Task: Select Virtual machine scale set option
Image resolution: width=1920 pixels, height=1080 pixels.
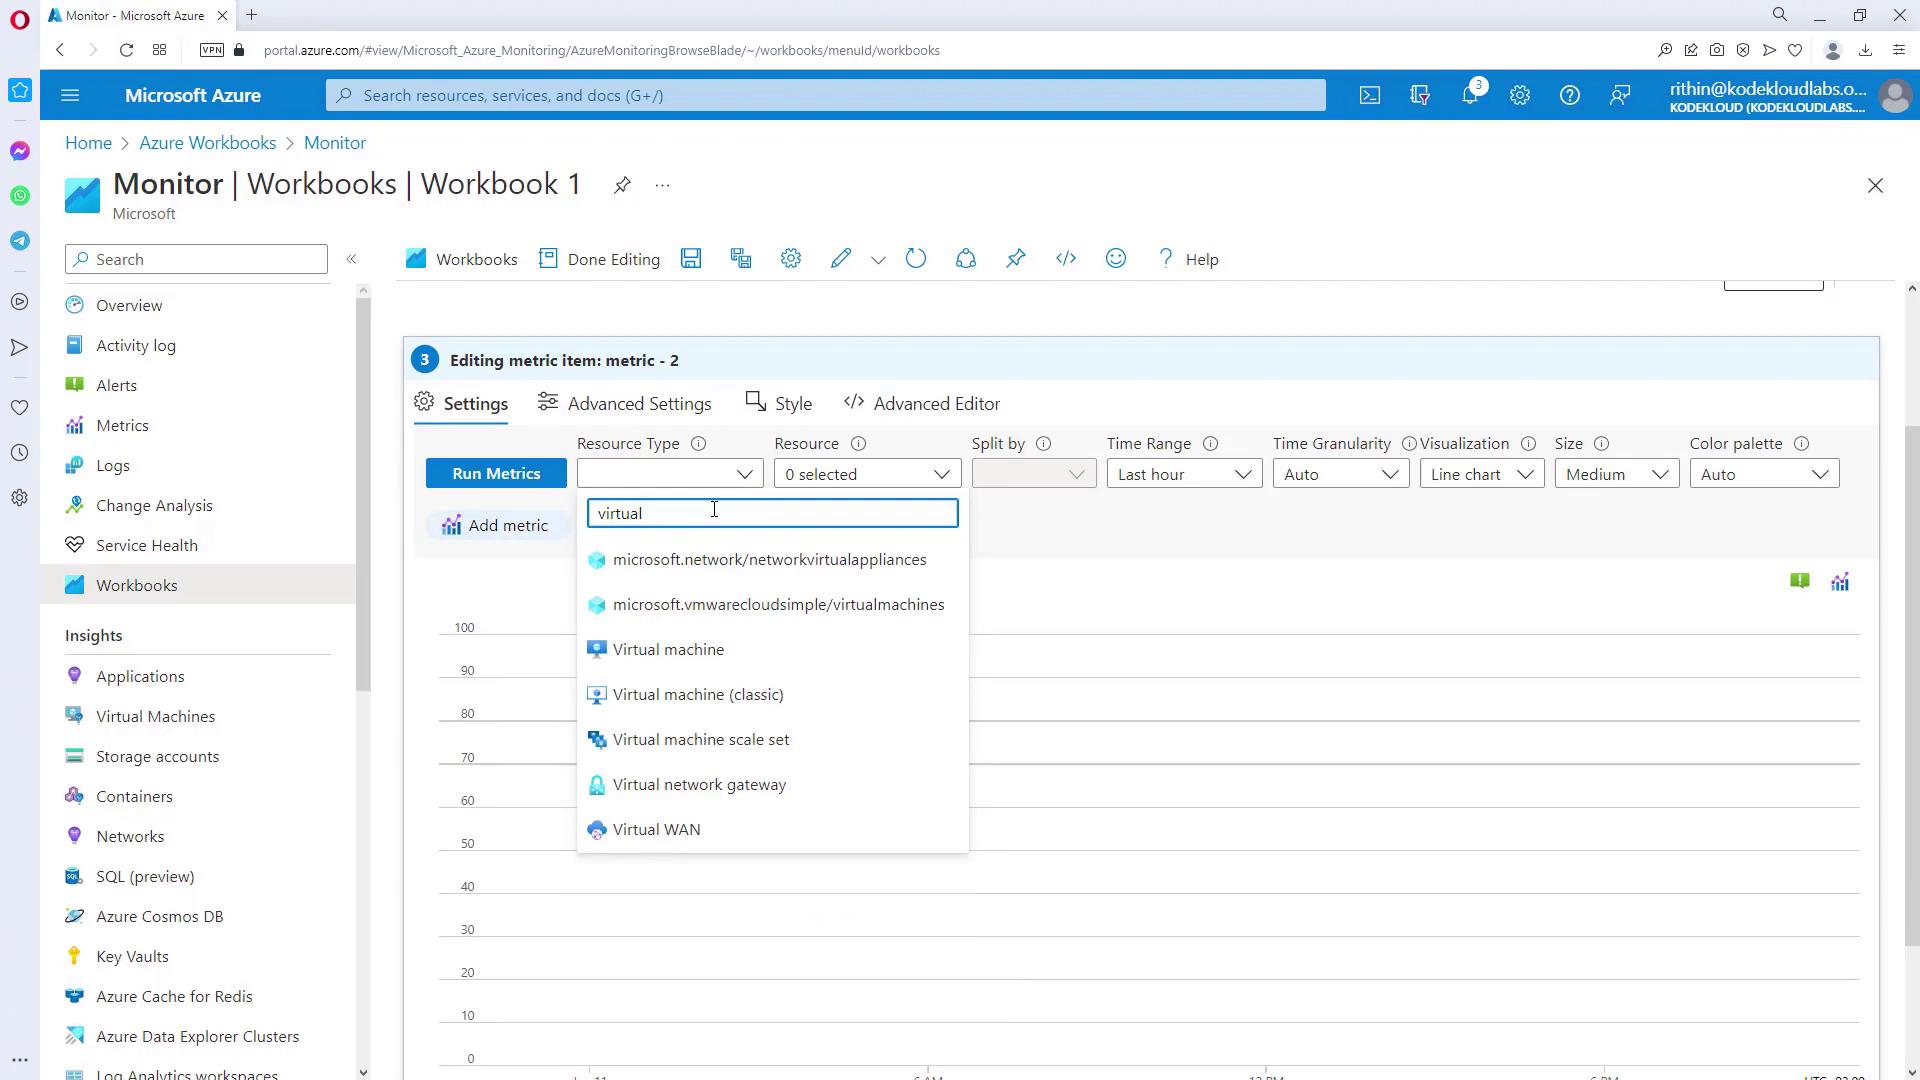Action: point(701,740)
